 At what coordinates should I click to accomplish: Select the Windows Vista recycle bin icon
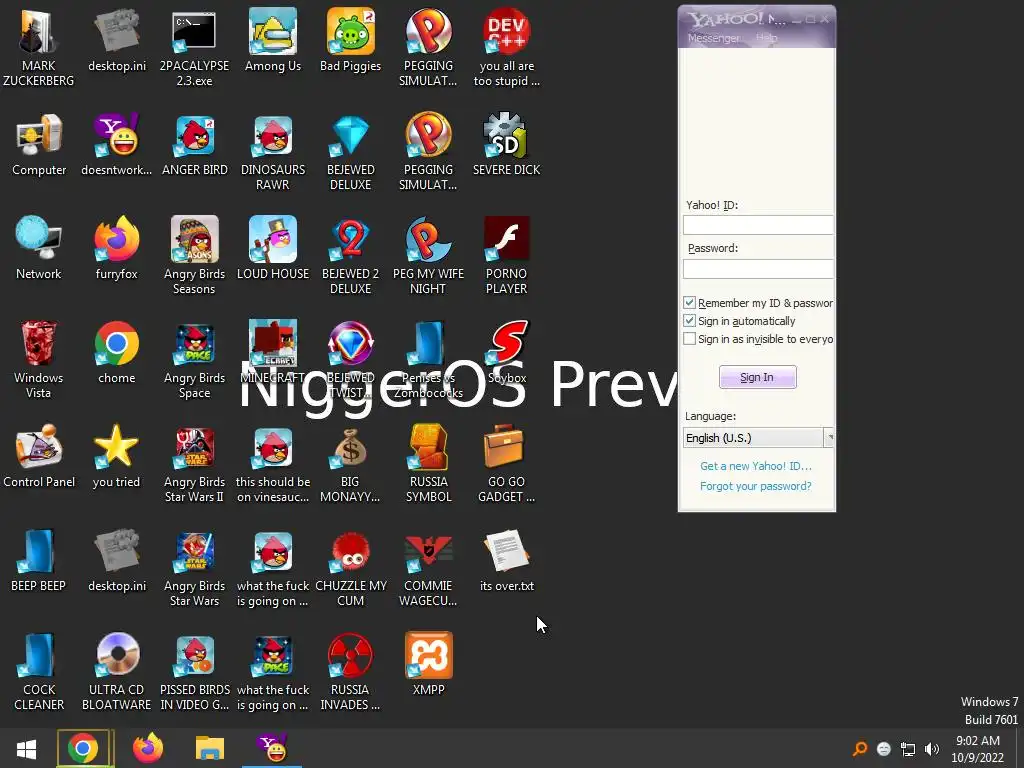coord(39,359)
